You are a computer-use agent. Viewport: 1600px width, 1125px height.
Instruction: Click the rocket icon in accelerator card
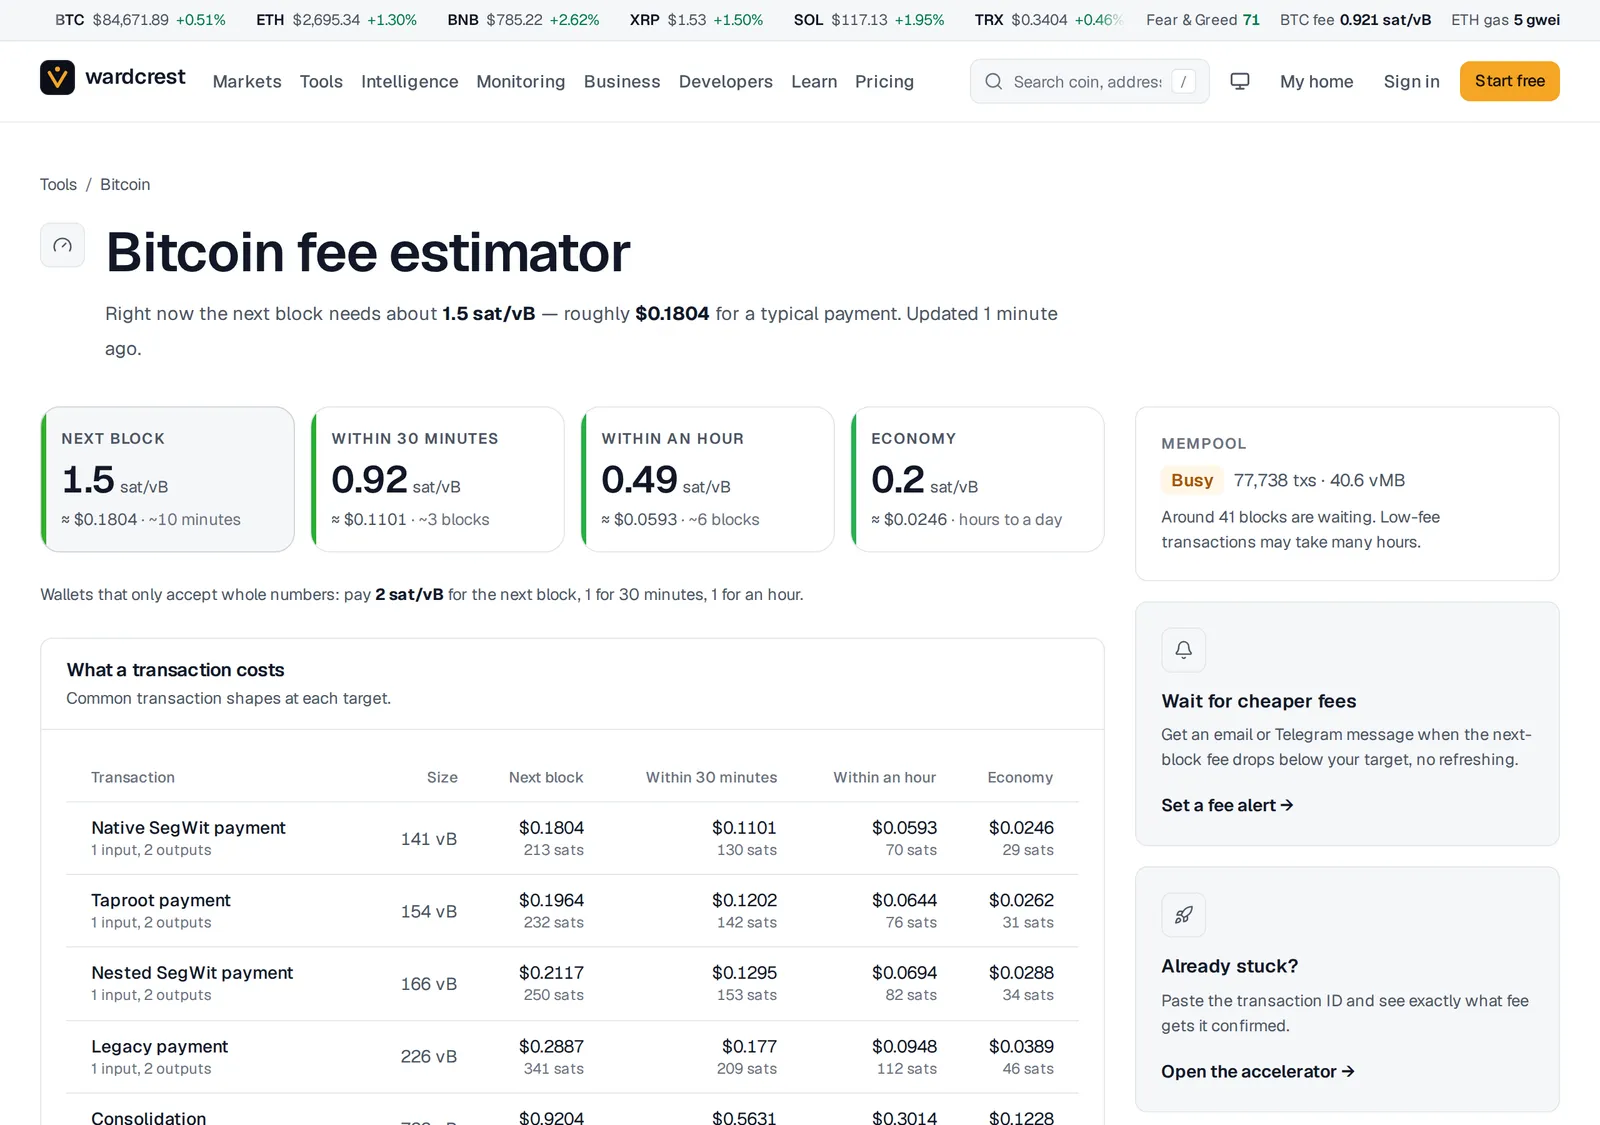1183,915
